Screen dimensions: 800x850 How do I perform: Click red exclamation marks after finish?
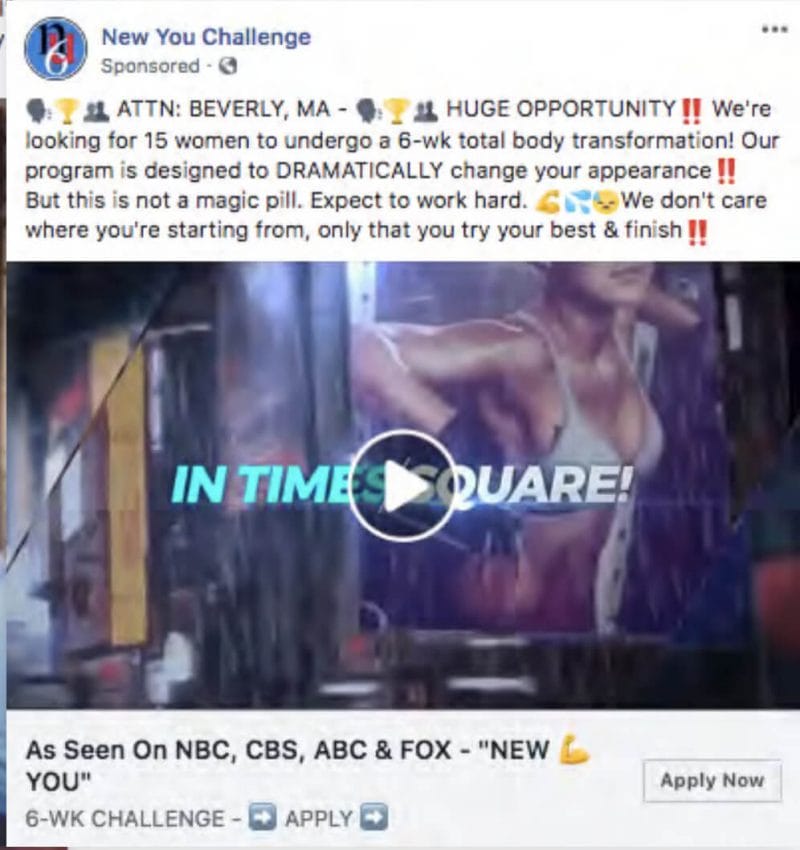pyautogui.click(x=697, y=232)
